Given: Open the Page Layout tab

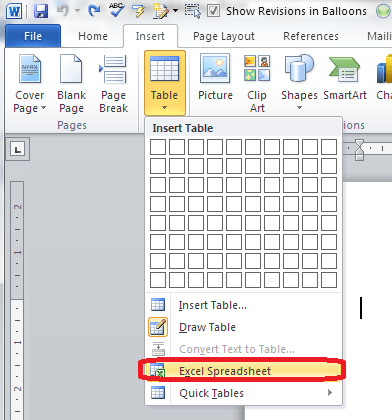Looking at the screenshot, I should click(x=224, y=36).
